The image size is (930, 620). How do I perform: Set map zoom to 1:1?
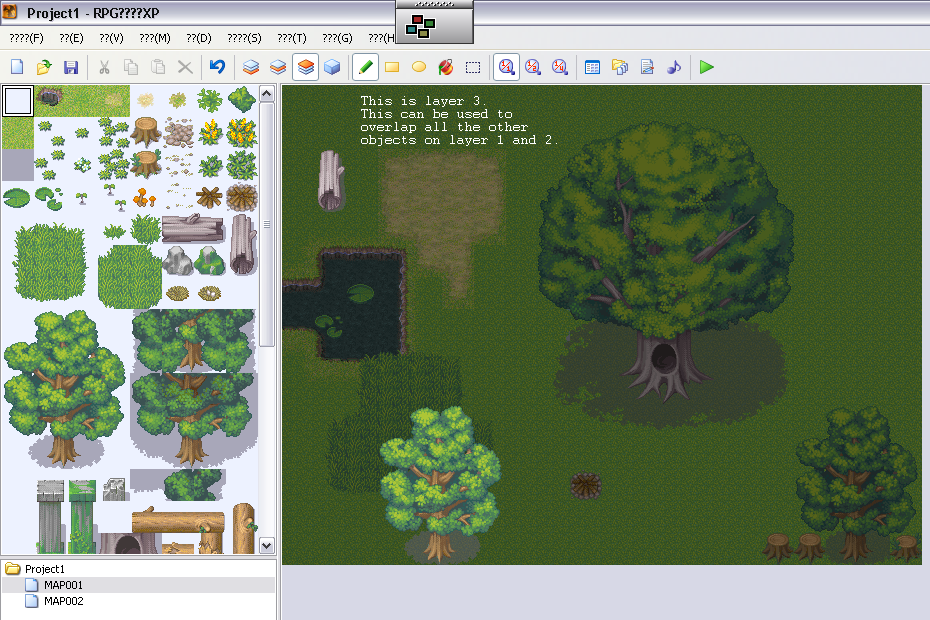pyautogui.click(x=506, y=67)
